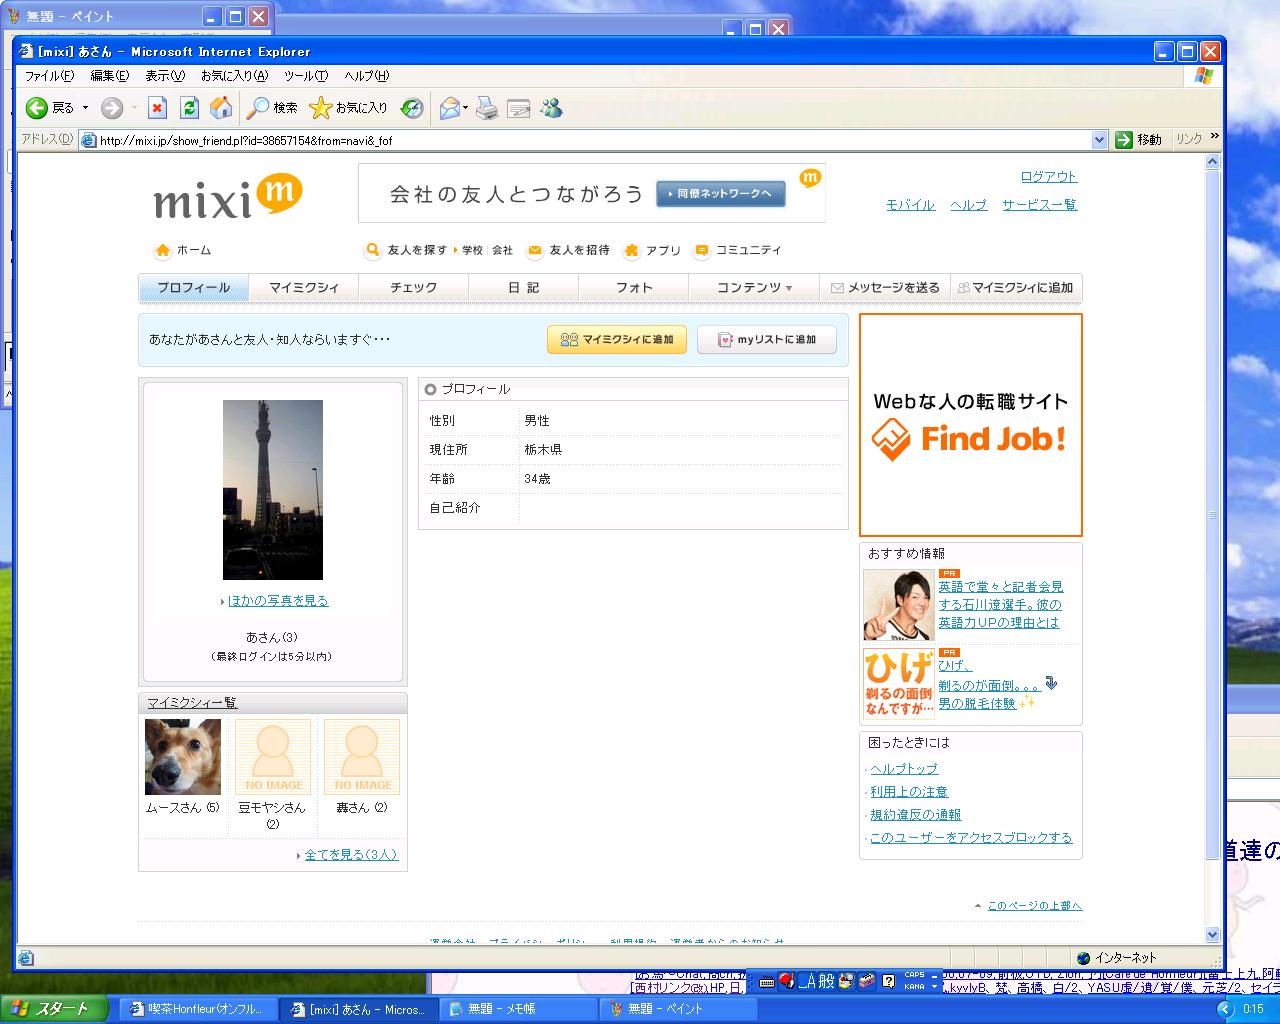Select the マイミクシィ tab

pyautogui.click(x=304, y=288)
